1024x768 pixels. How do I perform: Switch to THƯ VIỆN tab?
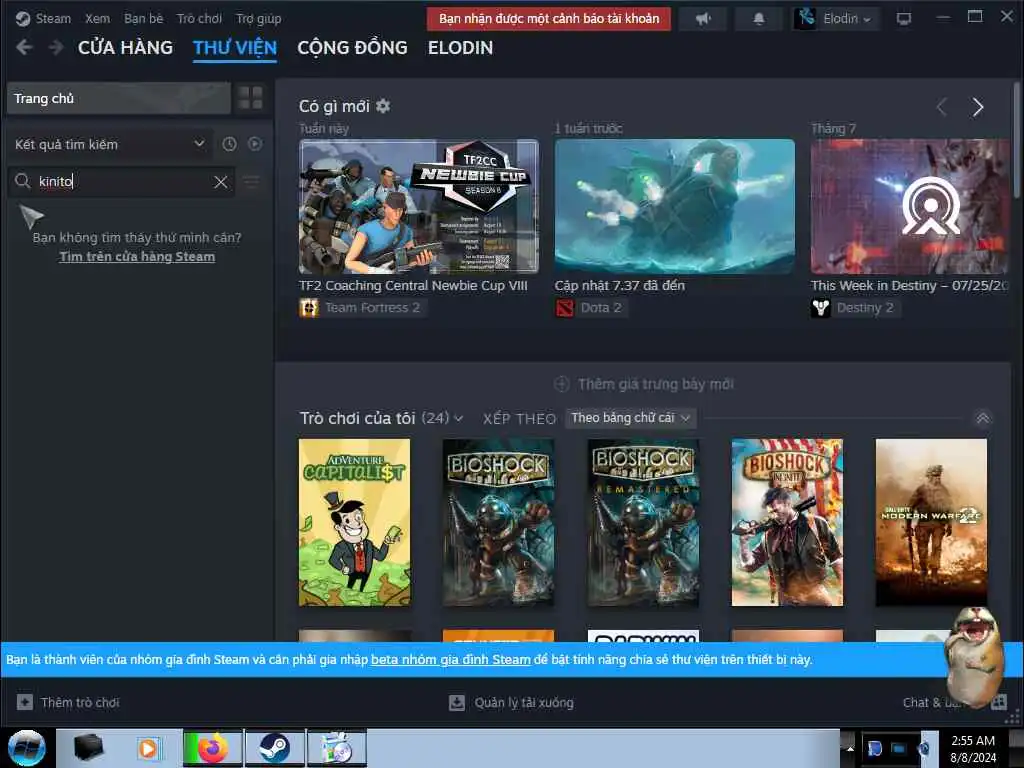coord(235,48)
